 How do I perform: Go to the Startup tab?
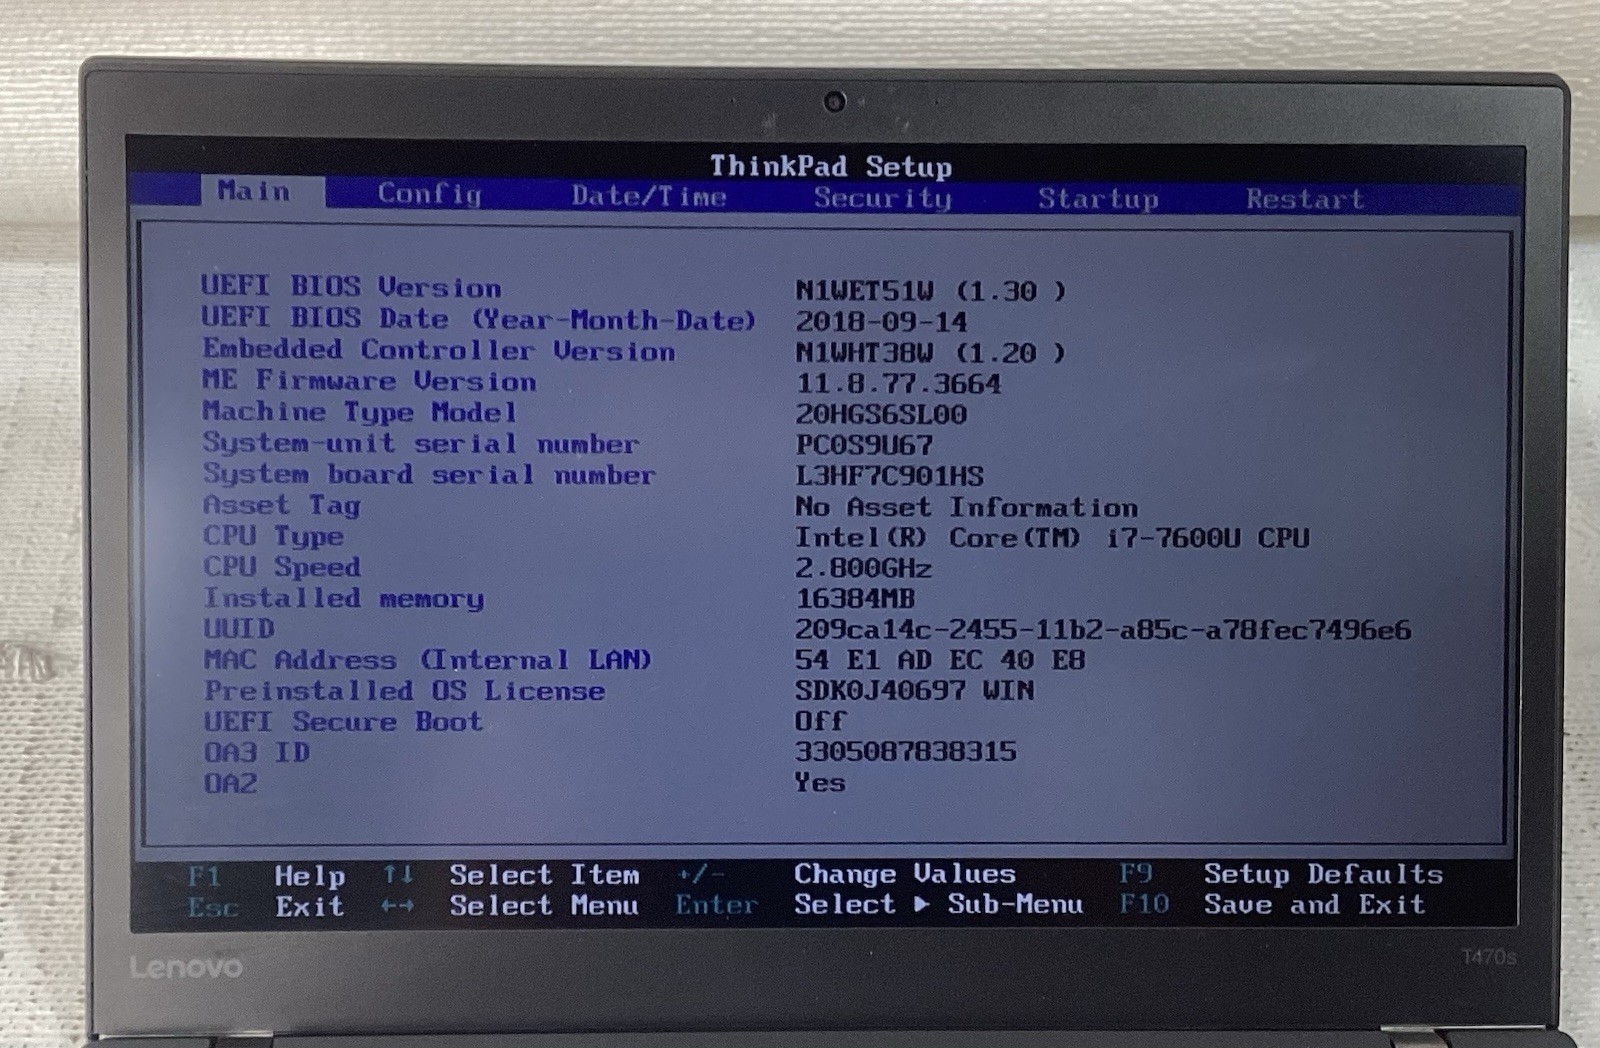coord(1098,199)
